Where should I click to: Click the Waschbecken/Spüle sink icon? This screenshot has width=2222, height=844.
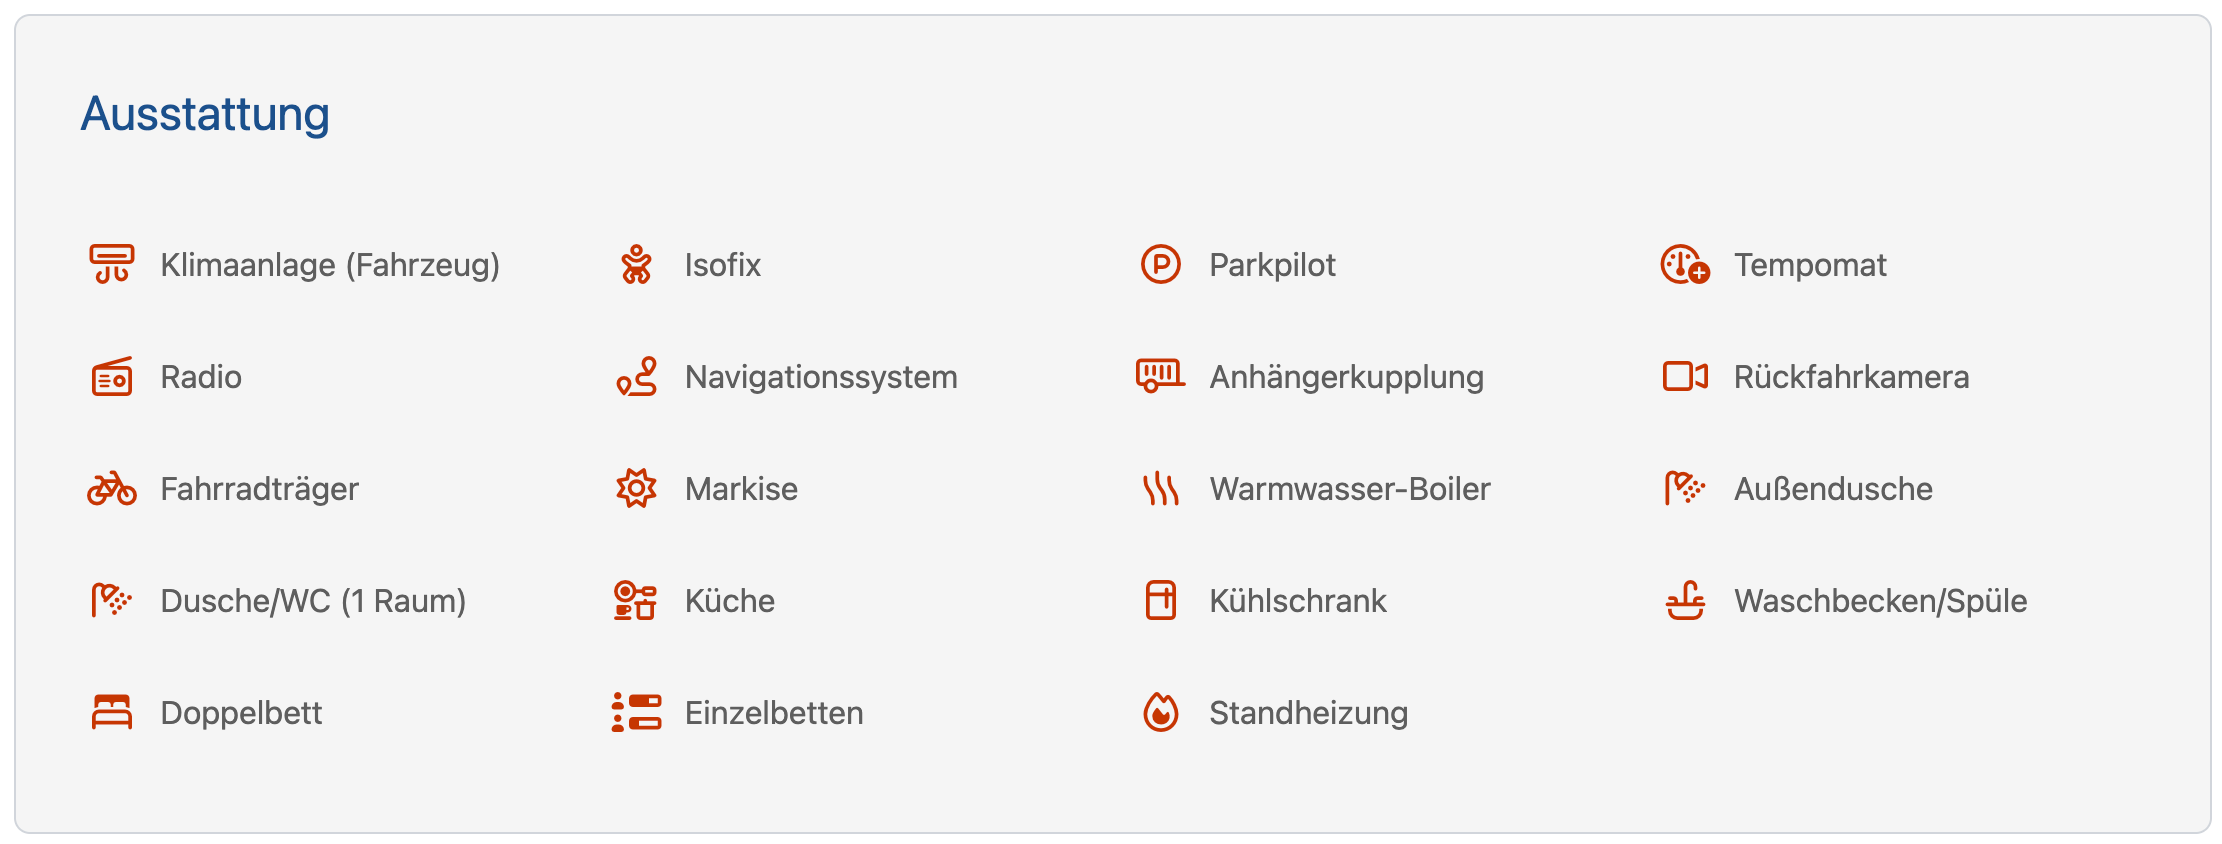(1685, 601)
